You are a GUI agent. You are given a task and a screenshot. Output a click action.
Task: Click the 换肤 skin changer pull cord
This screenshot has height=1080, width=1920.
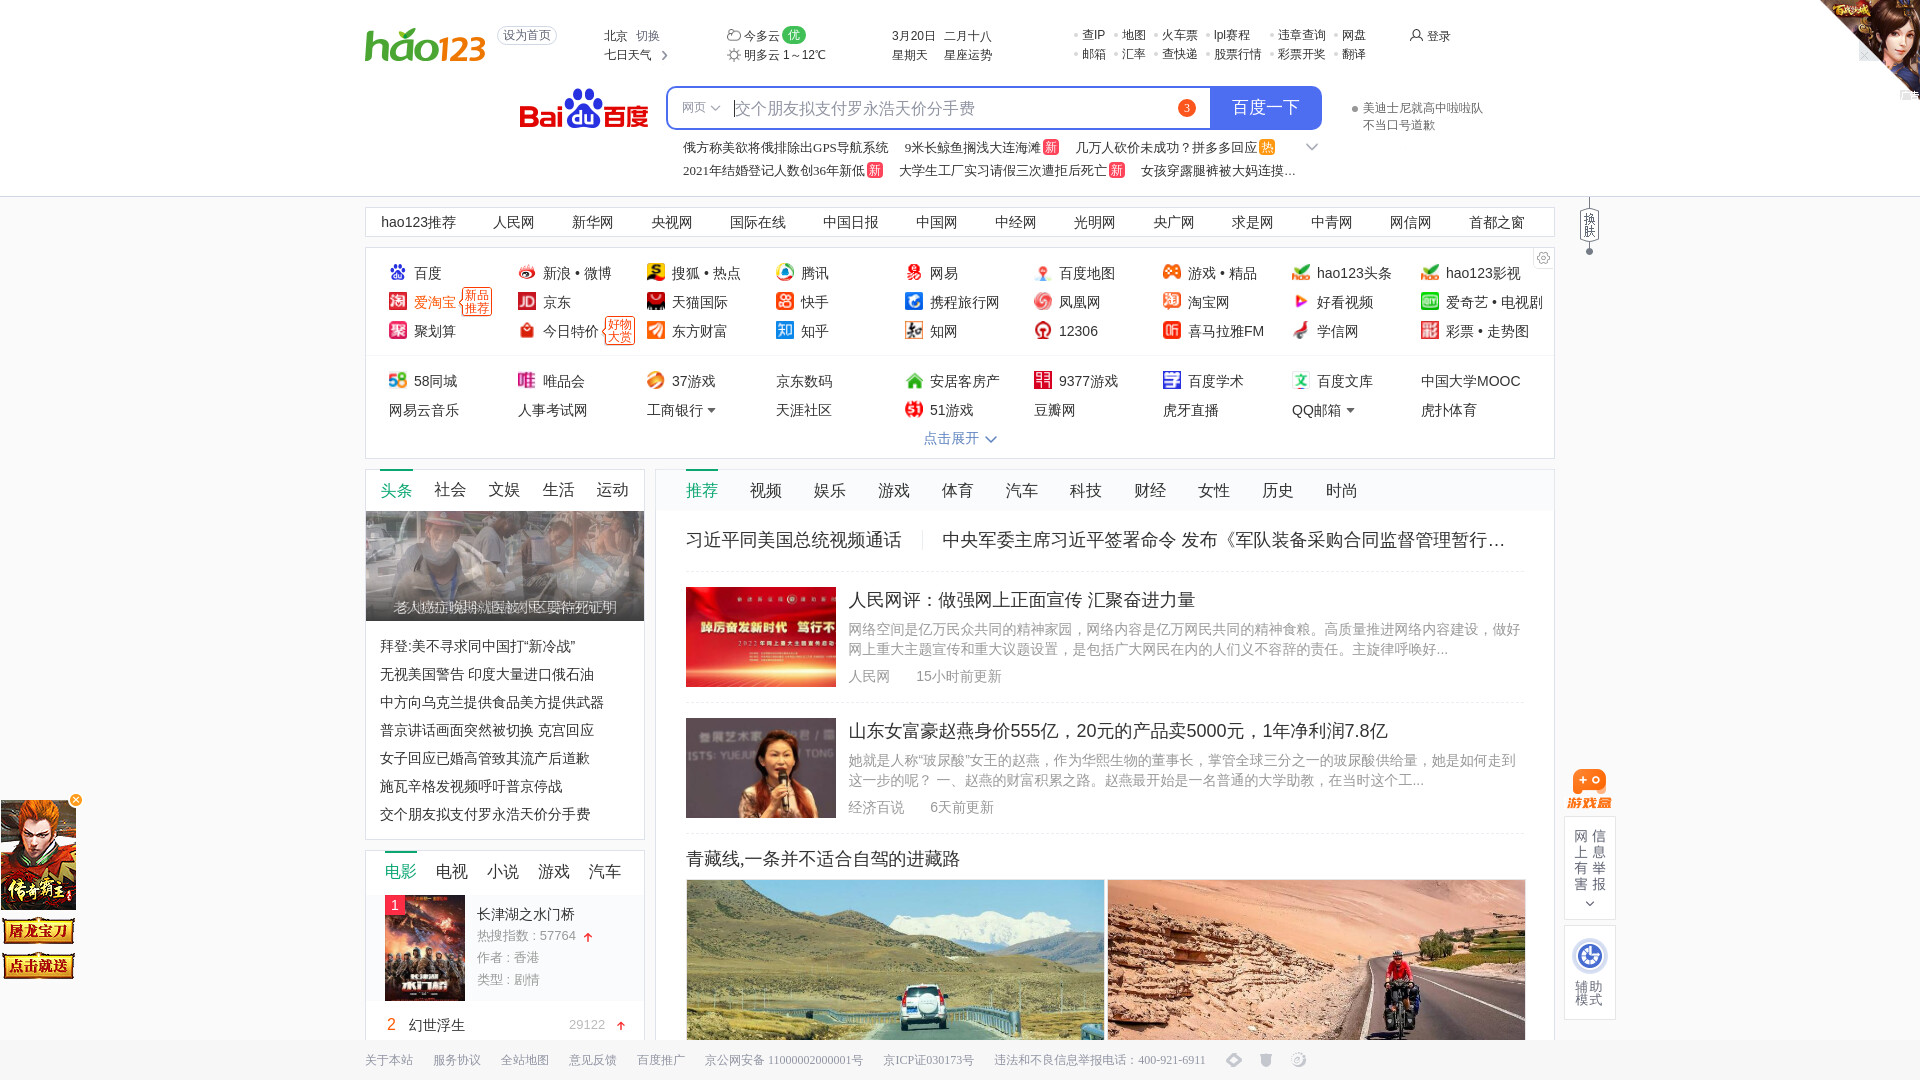[x=1589, y=228]
